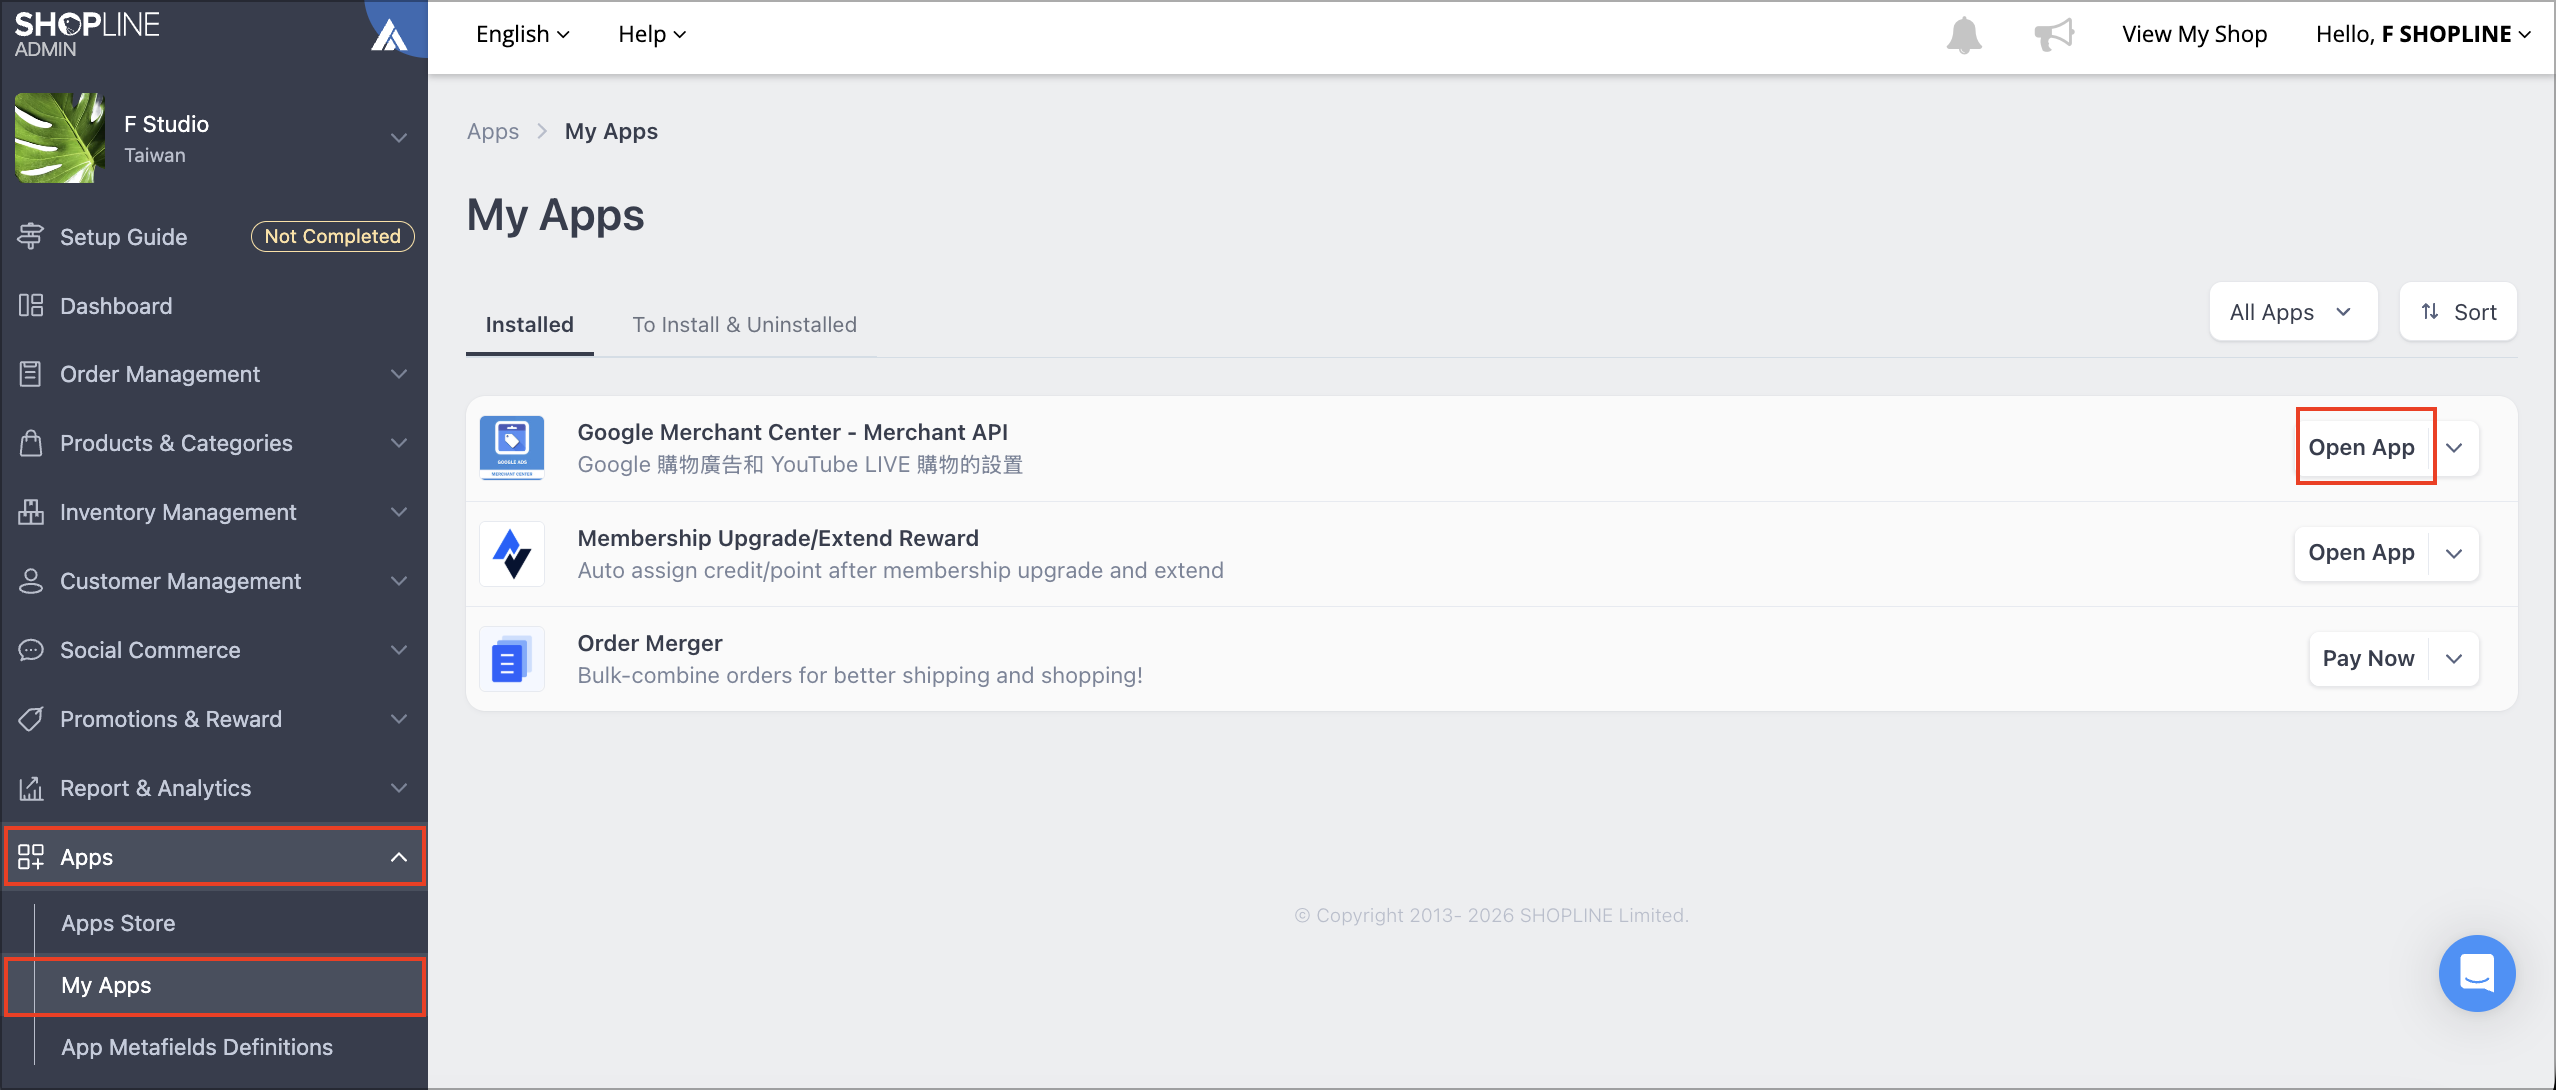Click the Promotions & Reward tag icon

[31, 719]
